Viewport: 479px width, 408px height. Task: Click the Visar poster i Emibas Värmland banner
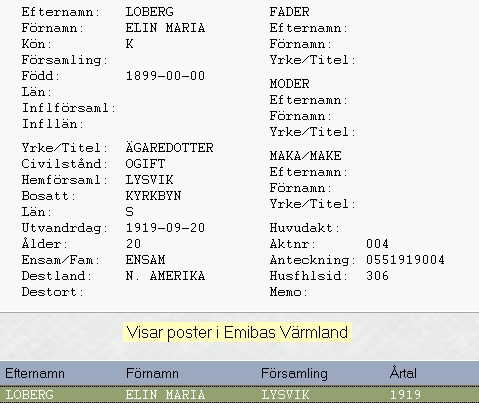click(x=237, y=332)
